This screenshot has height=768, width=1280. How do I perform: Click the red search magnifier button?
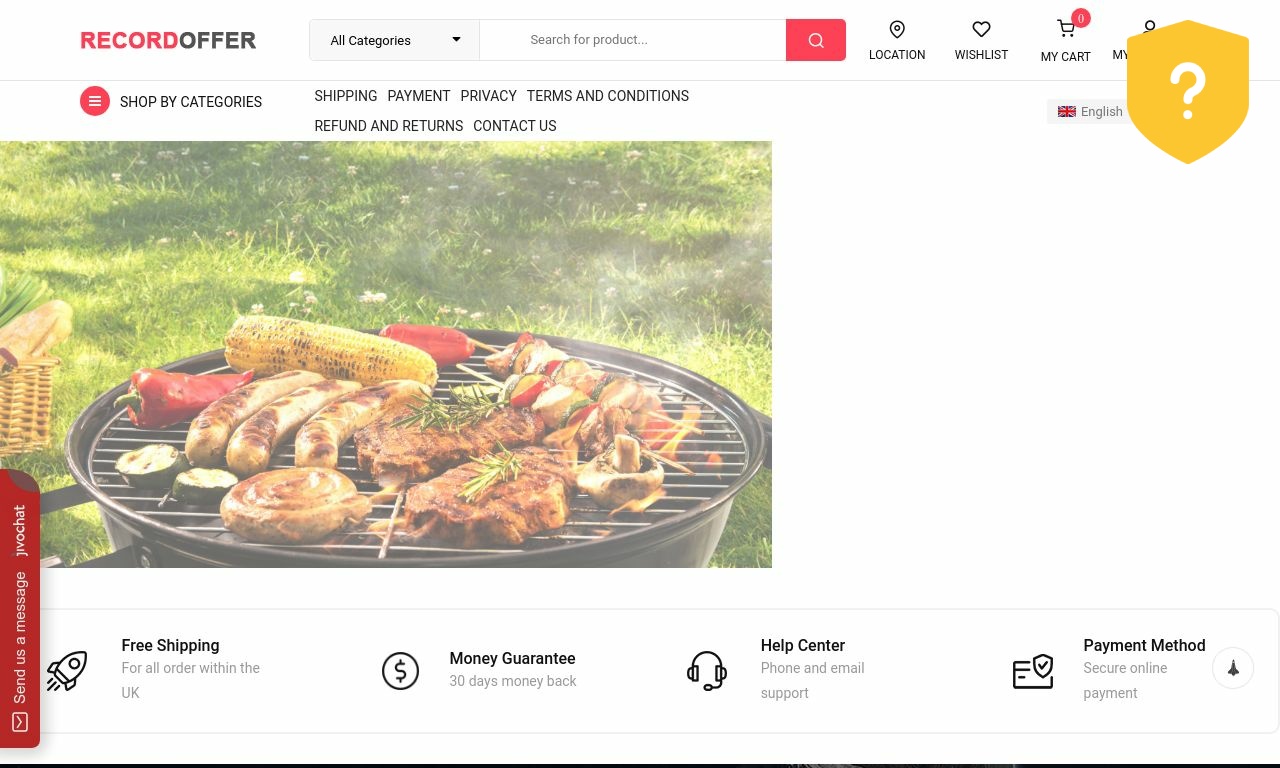815,40
